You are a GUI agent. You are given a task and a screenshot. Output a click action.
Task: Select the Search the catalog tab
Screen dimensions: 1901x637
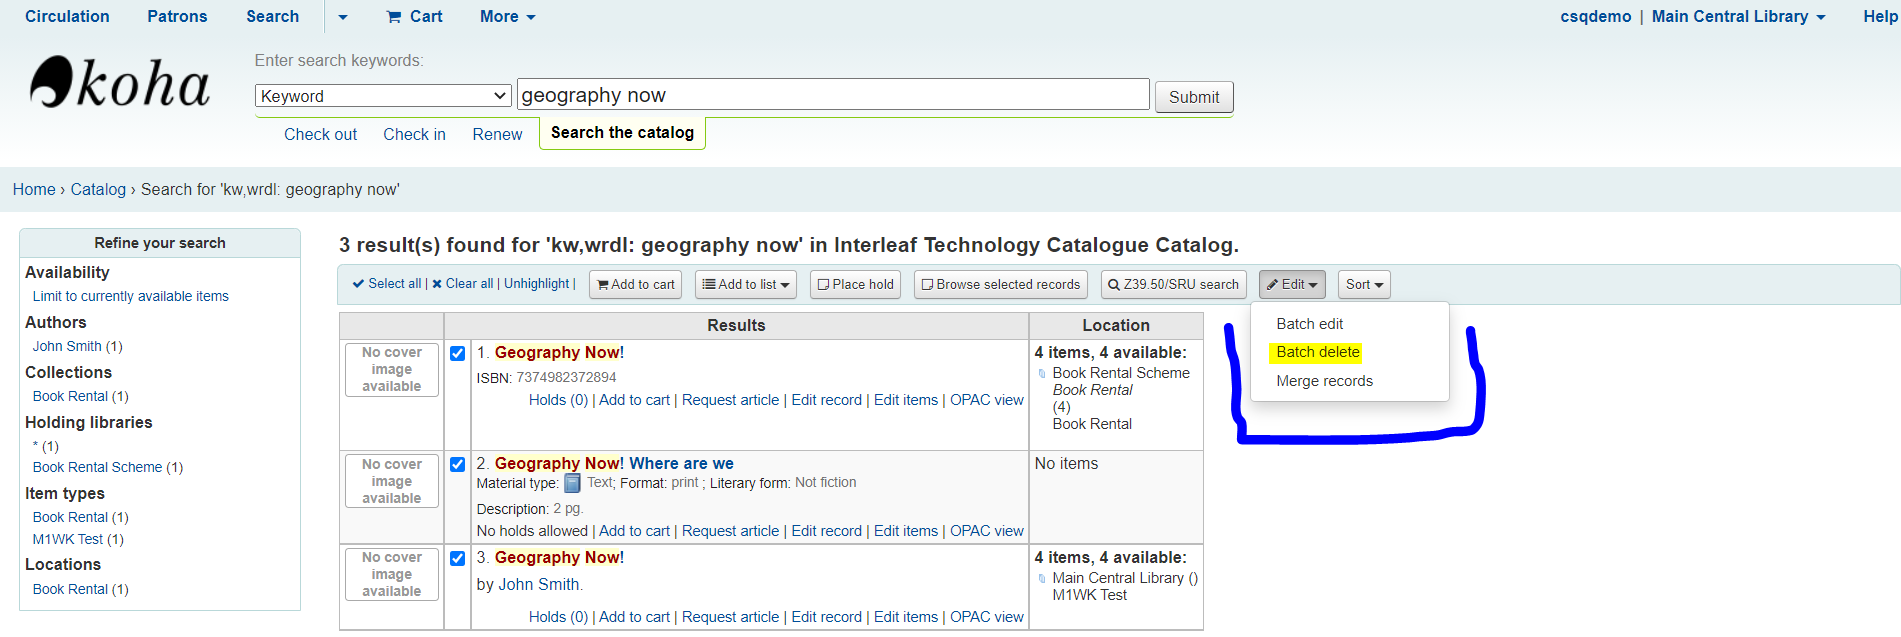tap(622, 133)
